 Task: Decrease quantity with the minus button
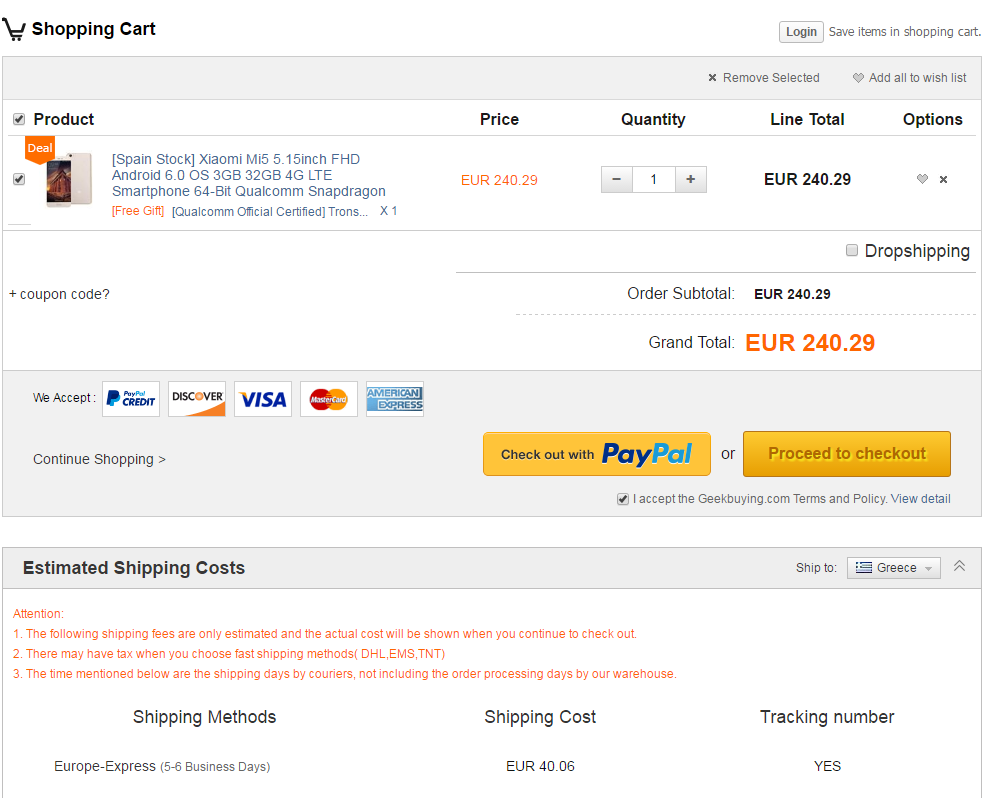(x=616, y=180)
